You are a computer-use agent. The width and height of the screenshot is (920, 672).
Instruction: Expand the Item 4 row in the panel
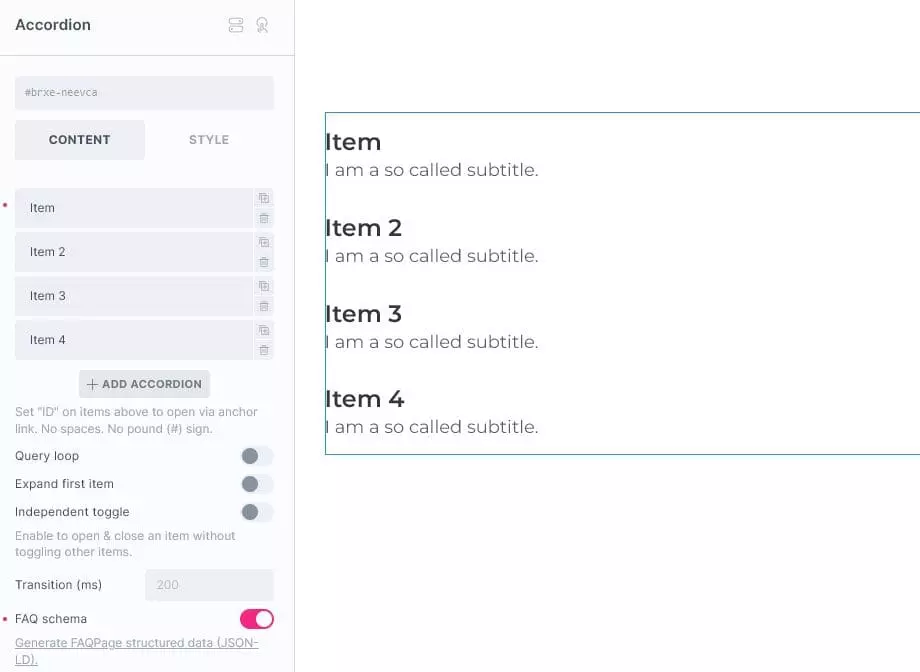pos(134,340)
